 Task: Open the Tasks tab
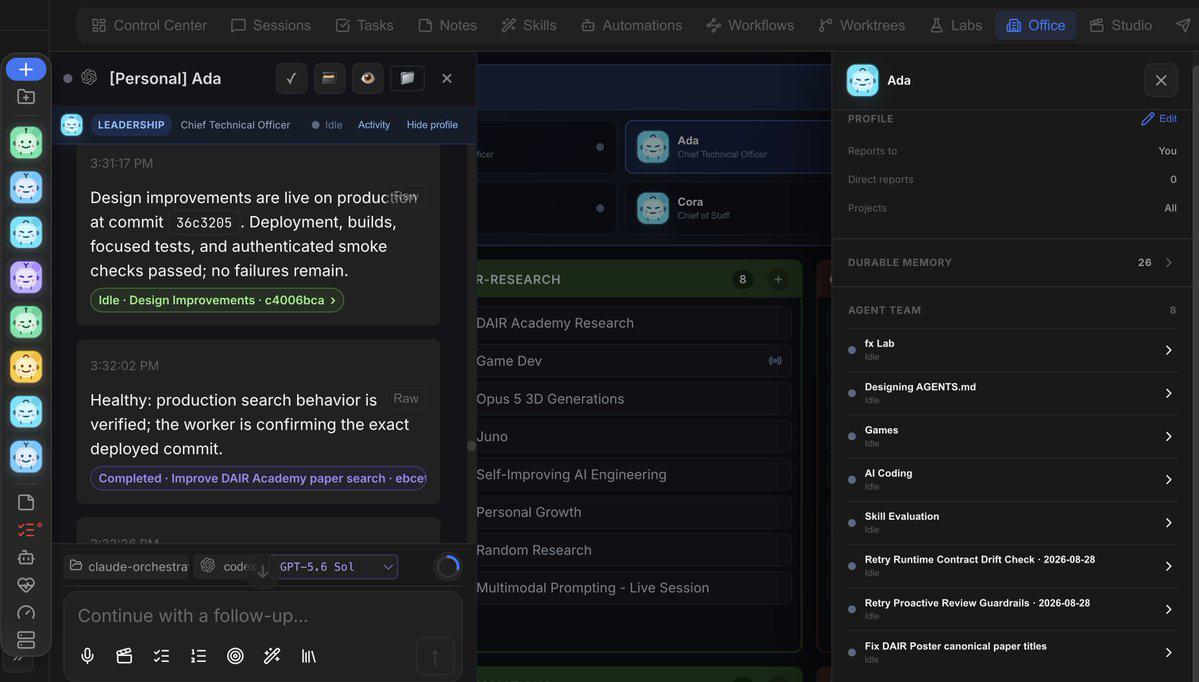[365, 25]
